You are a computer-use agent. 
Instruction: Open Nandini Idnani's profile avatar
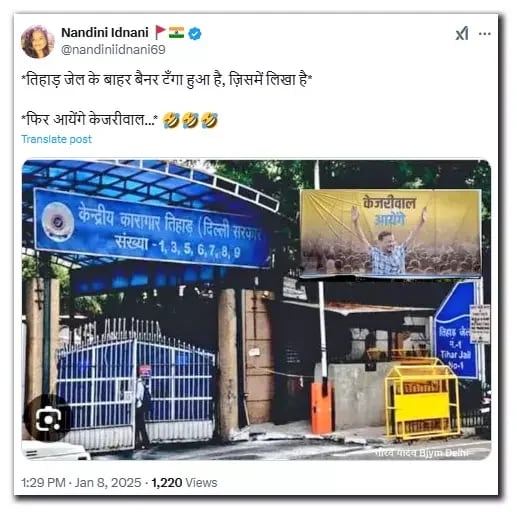coord(37,42)
